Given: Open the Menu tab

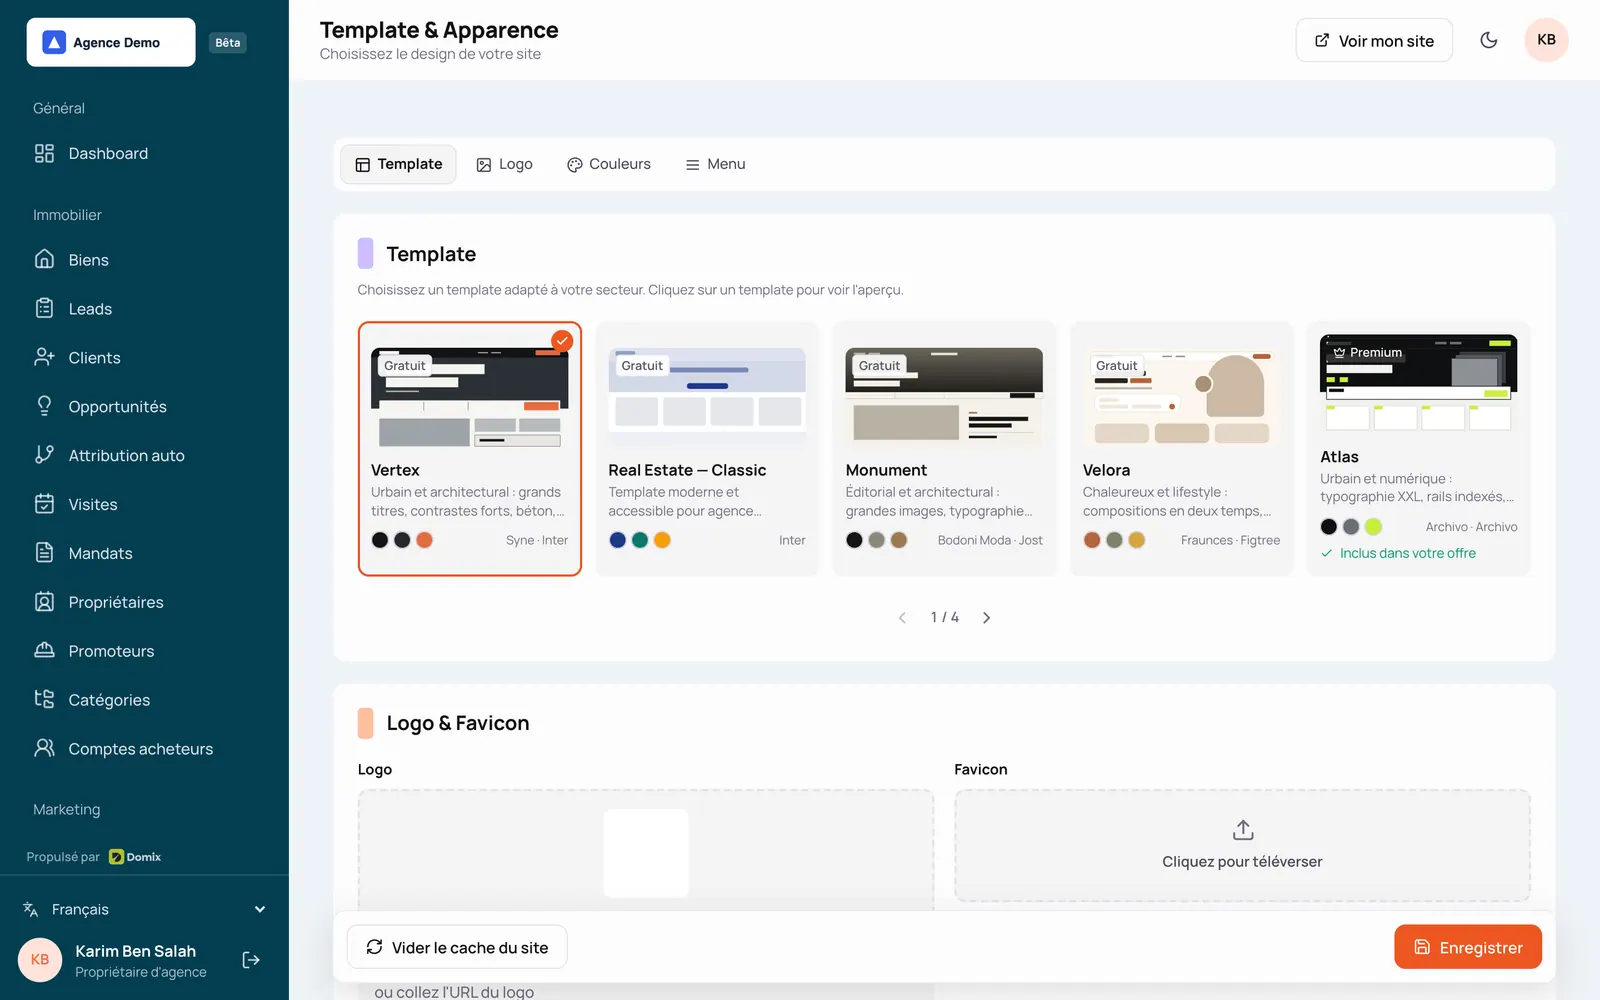Looking at the screenshot, I should [715, 164].
